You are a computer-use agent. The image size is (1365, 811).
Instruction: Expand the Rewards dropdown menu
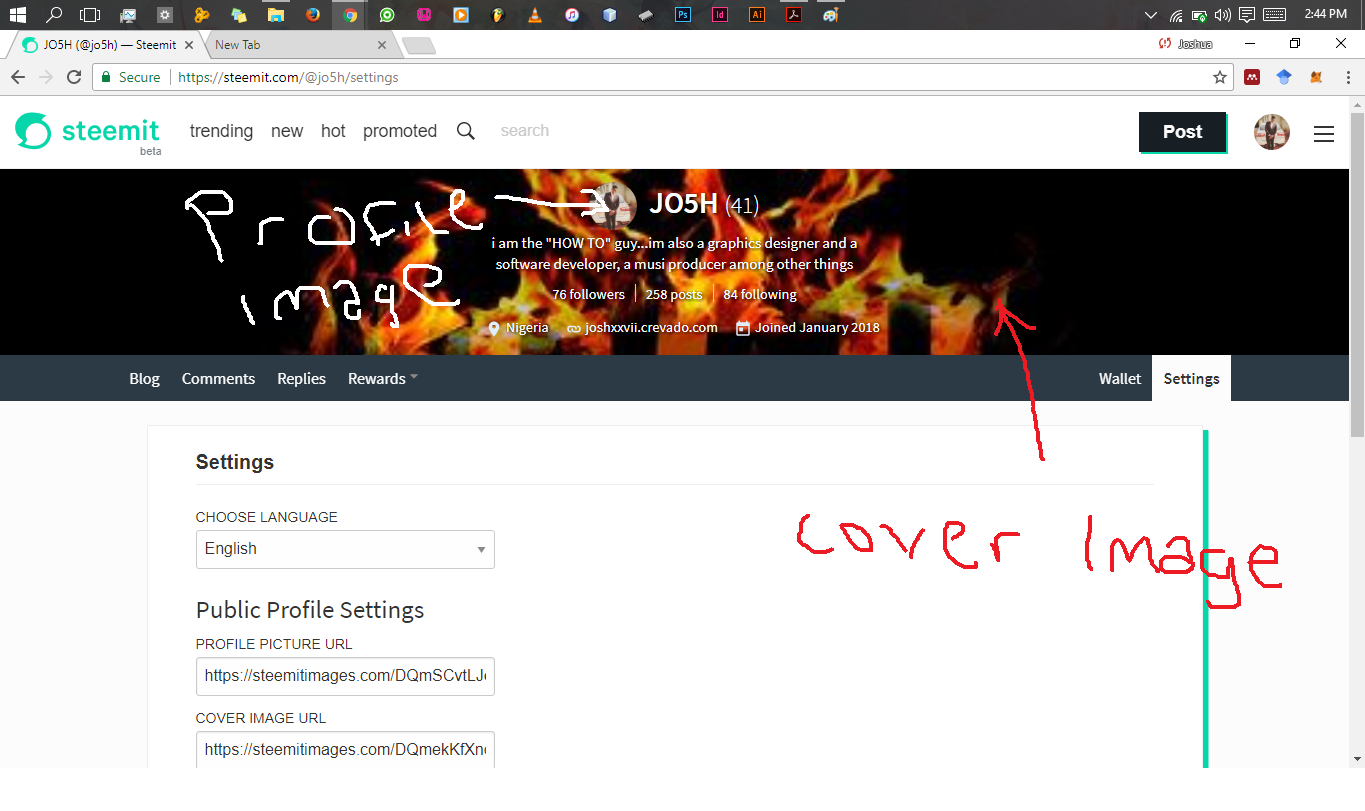383,379
